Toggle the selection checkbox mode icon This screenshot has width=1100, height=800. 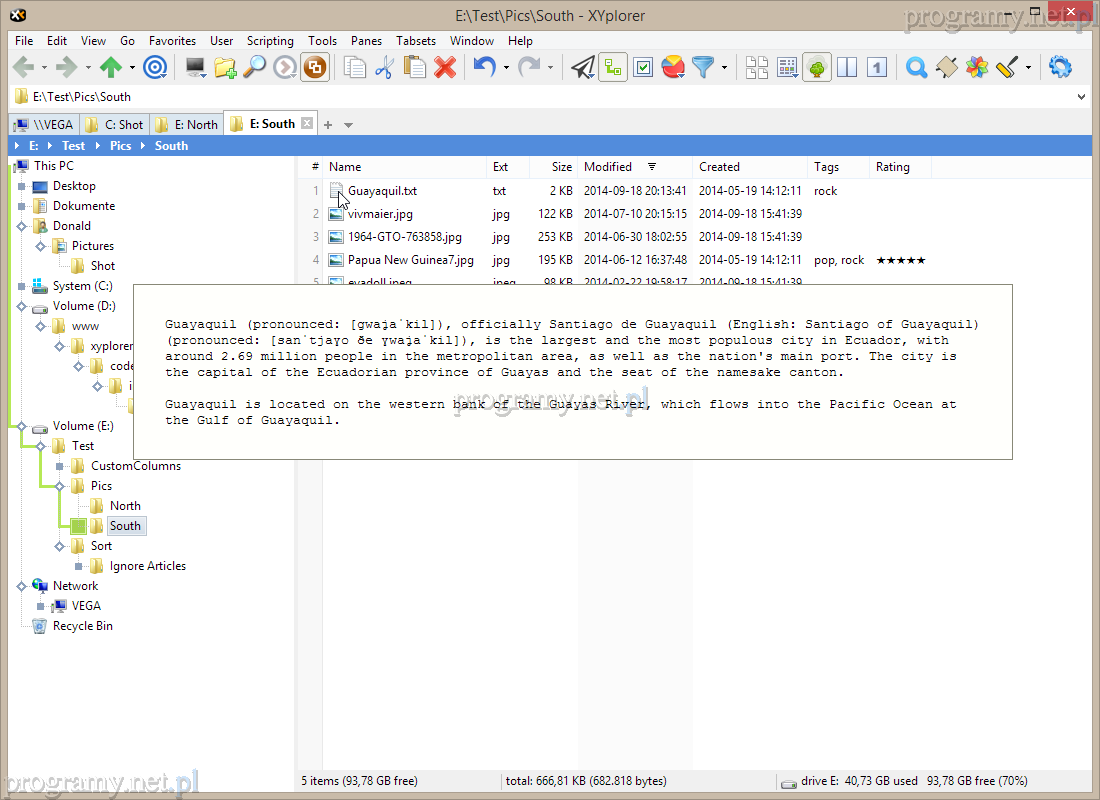click(x=643, y=68)
